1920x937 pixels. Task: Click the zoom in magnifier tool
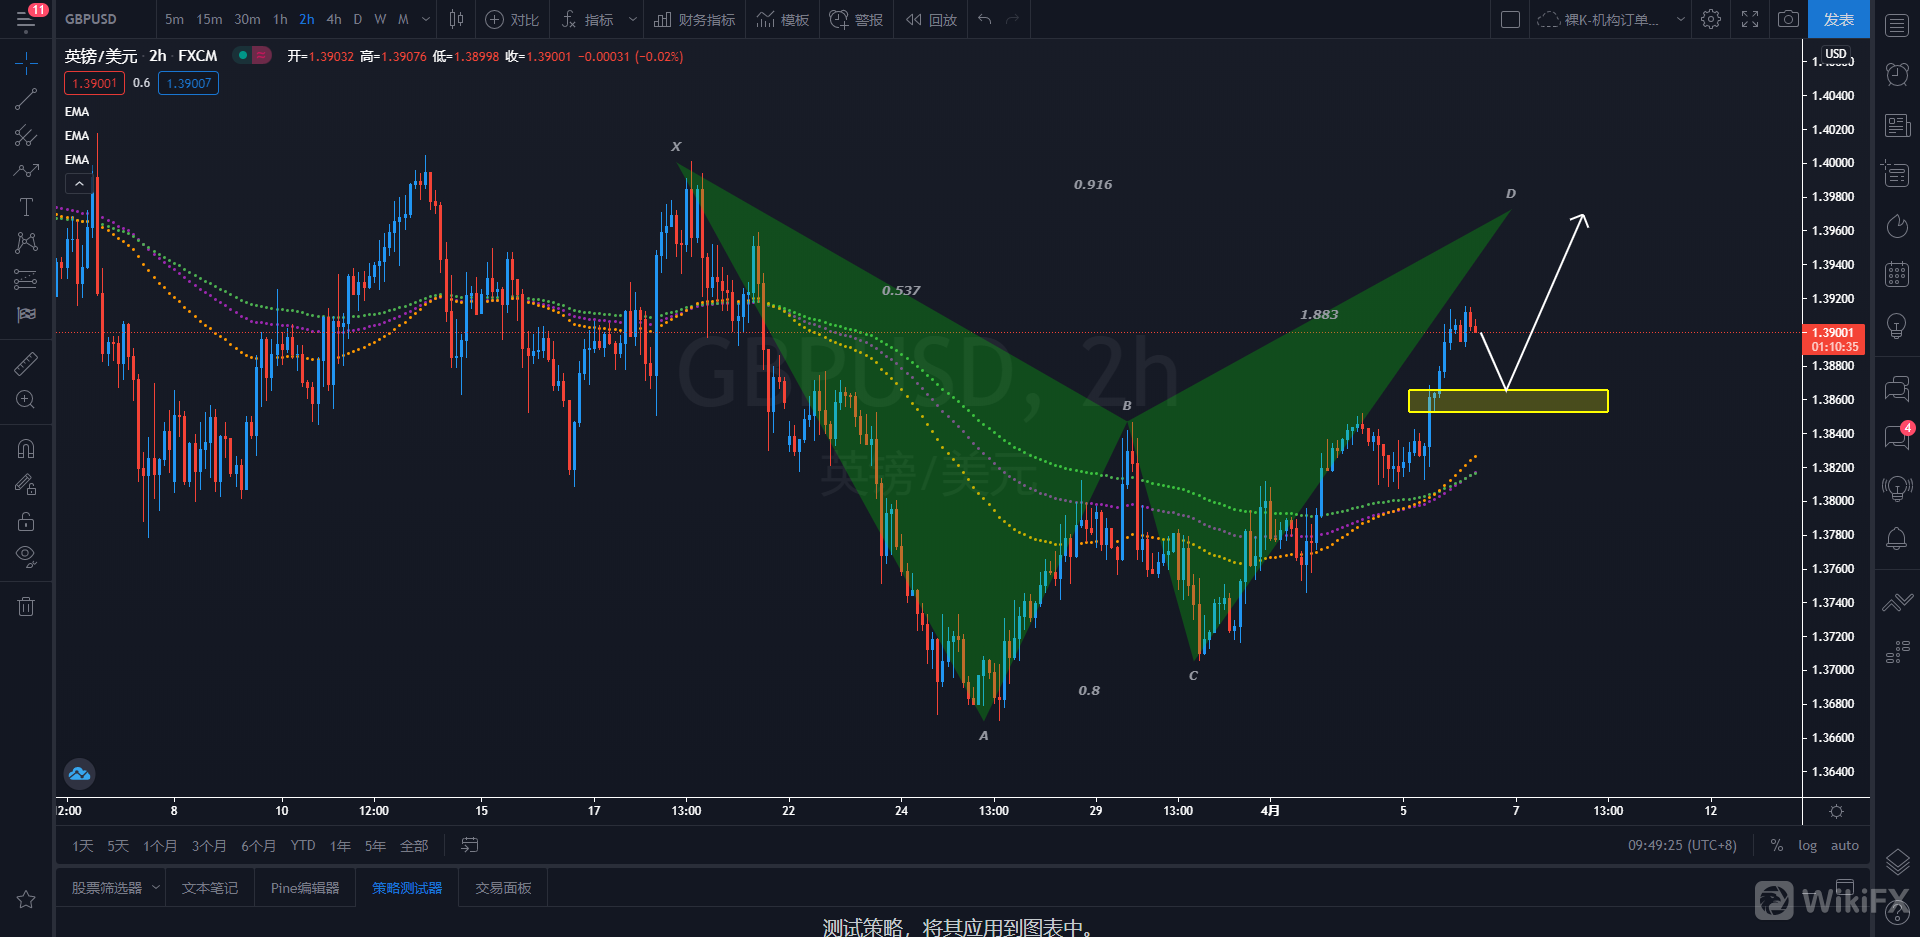tap(26, 400)
